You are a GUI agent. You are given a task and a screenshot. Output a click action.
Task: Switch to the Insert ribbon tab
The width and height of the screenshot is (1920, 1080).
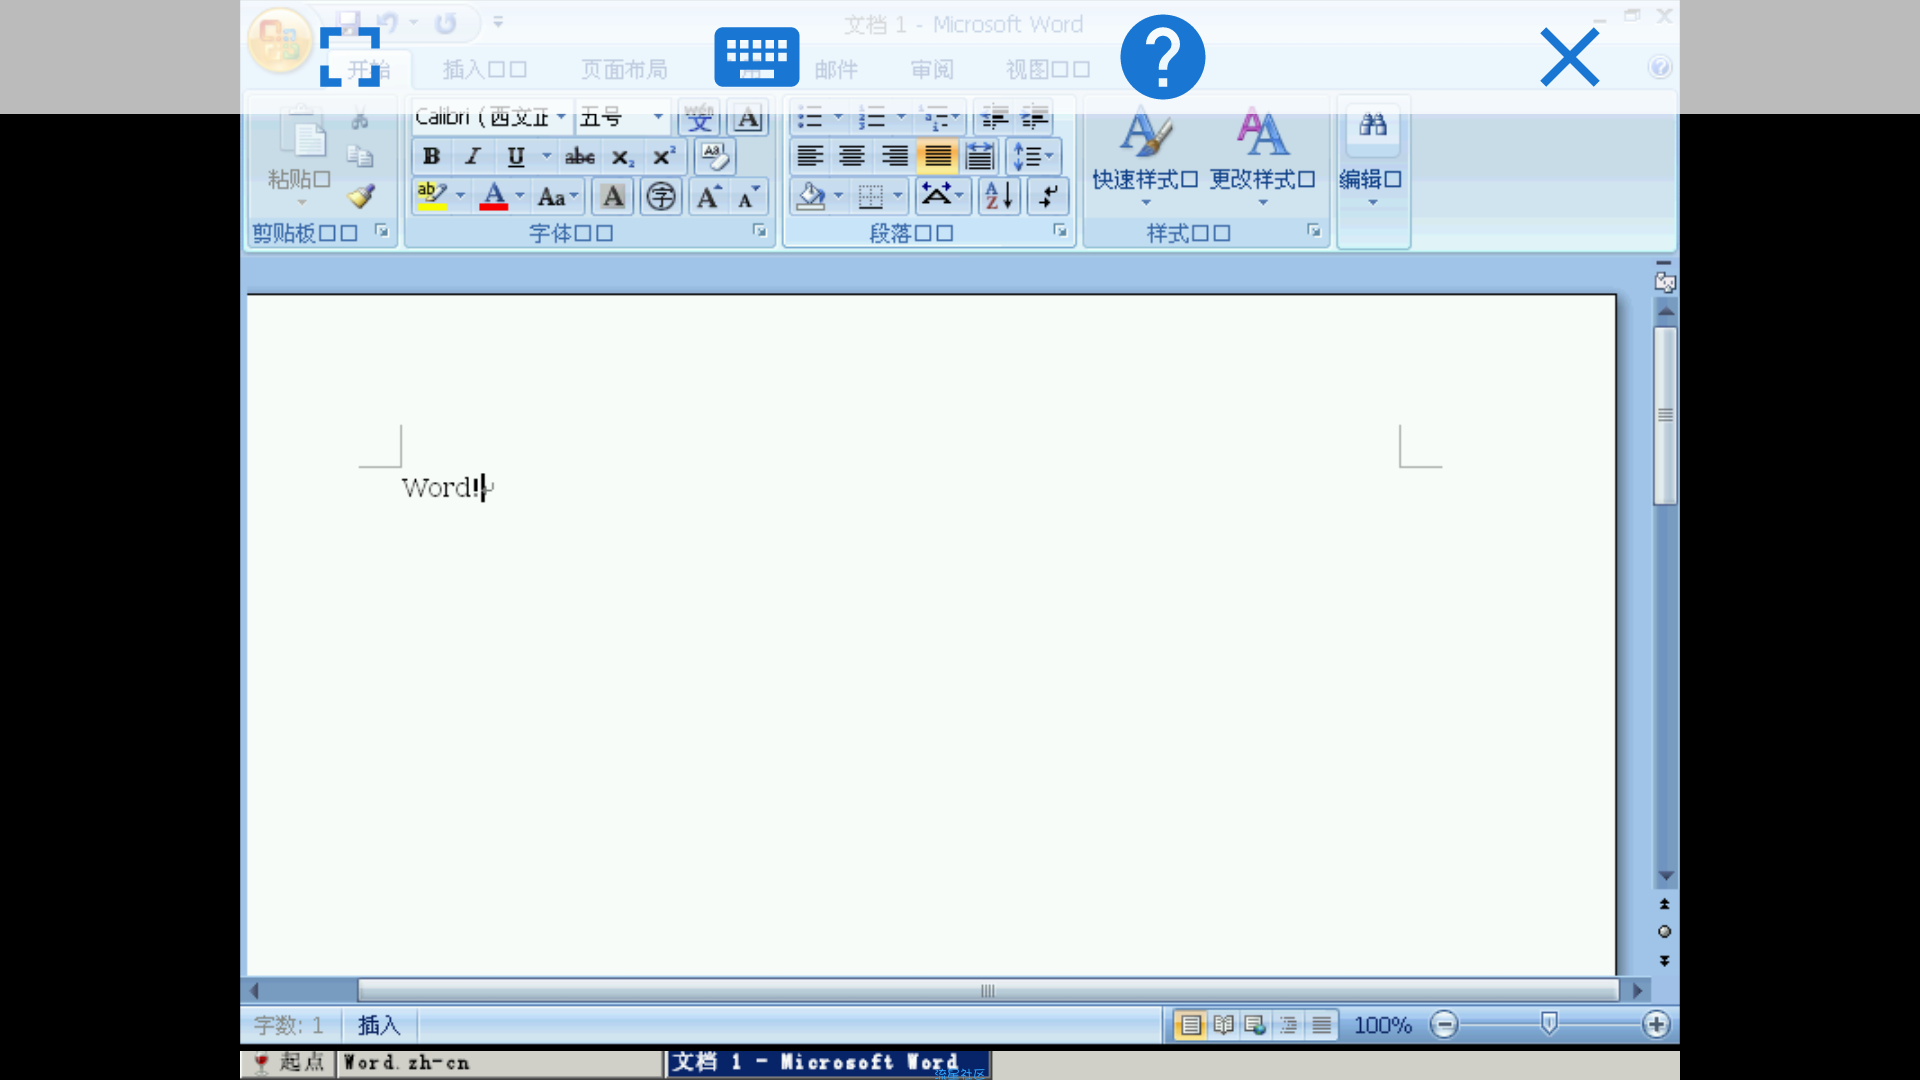tap(485, 69)
